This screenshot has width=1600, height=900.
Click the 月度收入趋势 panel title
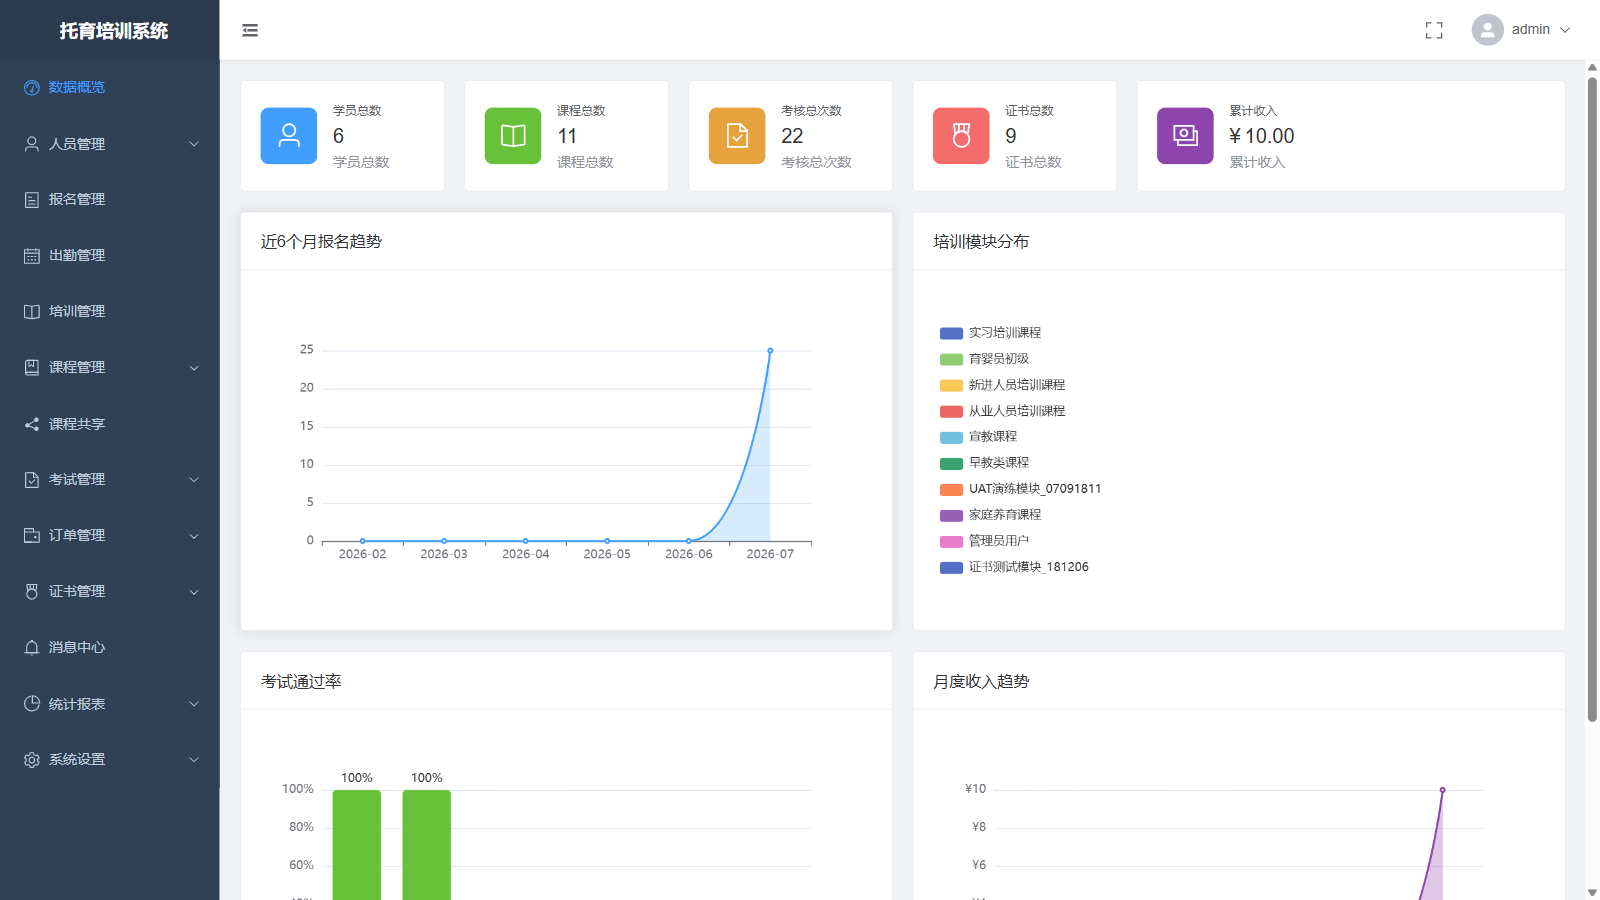981,682
